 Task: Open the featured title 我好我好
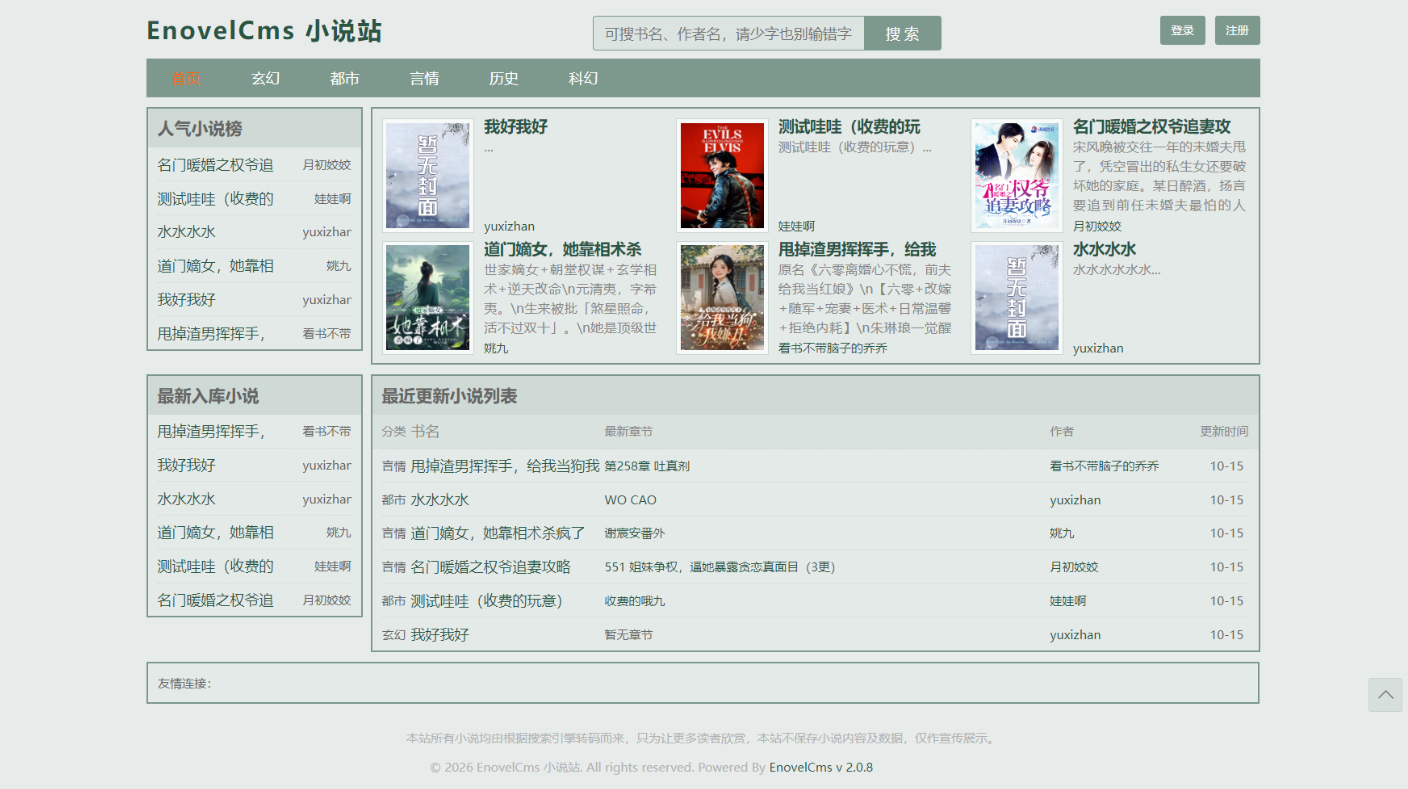516,127
